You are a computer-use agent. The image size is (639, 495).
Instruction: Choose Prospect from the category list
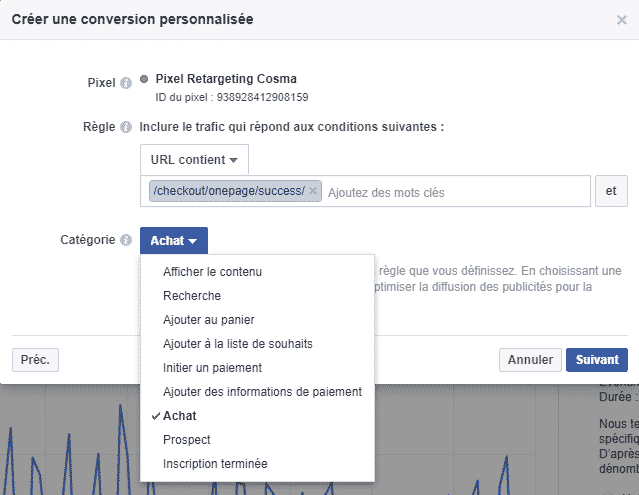(187, 440)
